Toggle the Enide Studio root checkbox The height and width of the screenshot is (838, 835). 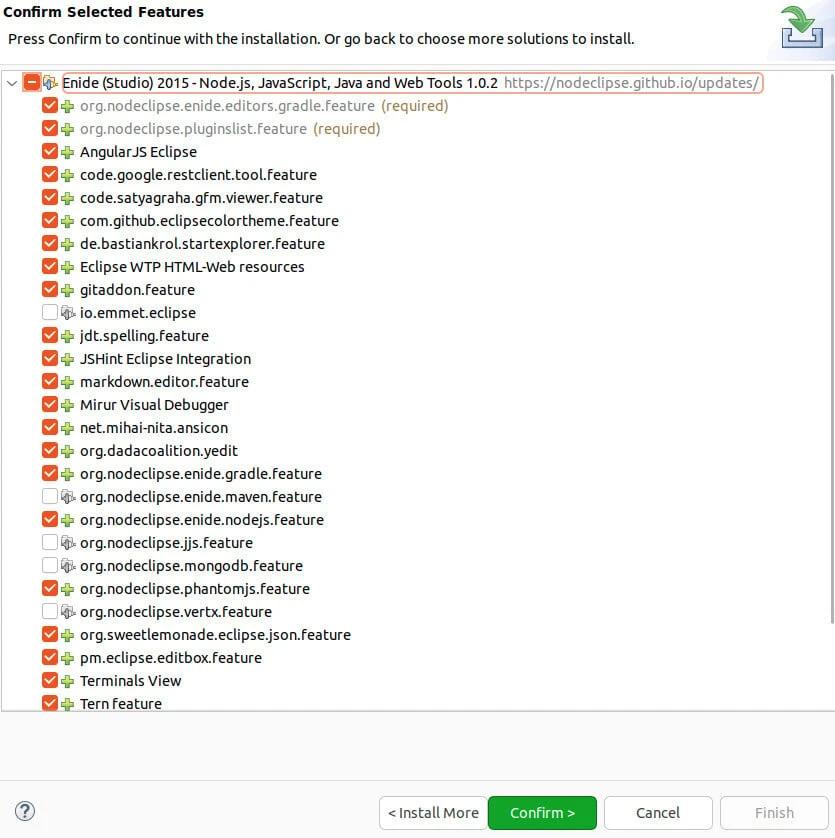click(x=32, y=83)
